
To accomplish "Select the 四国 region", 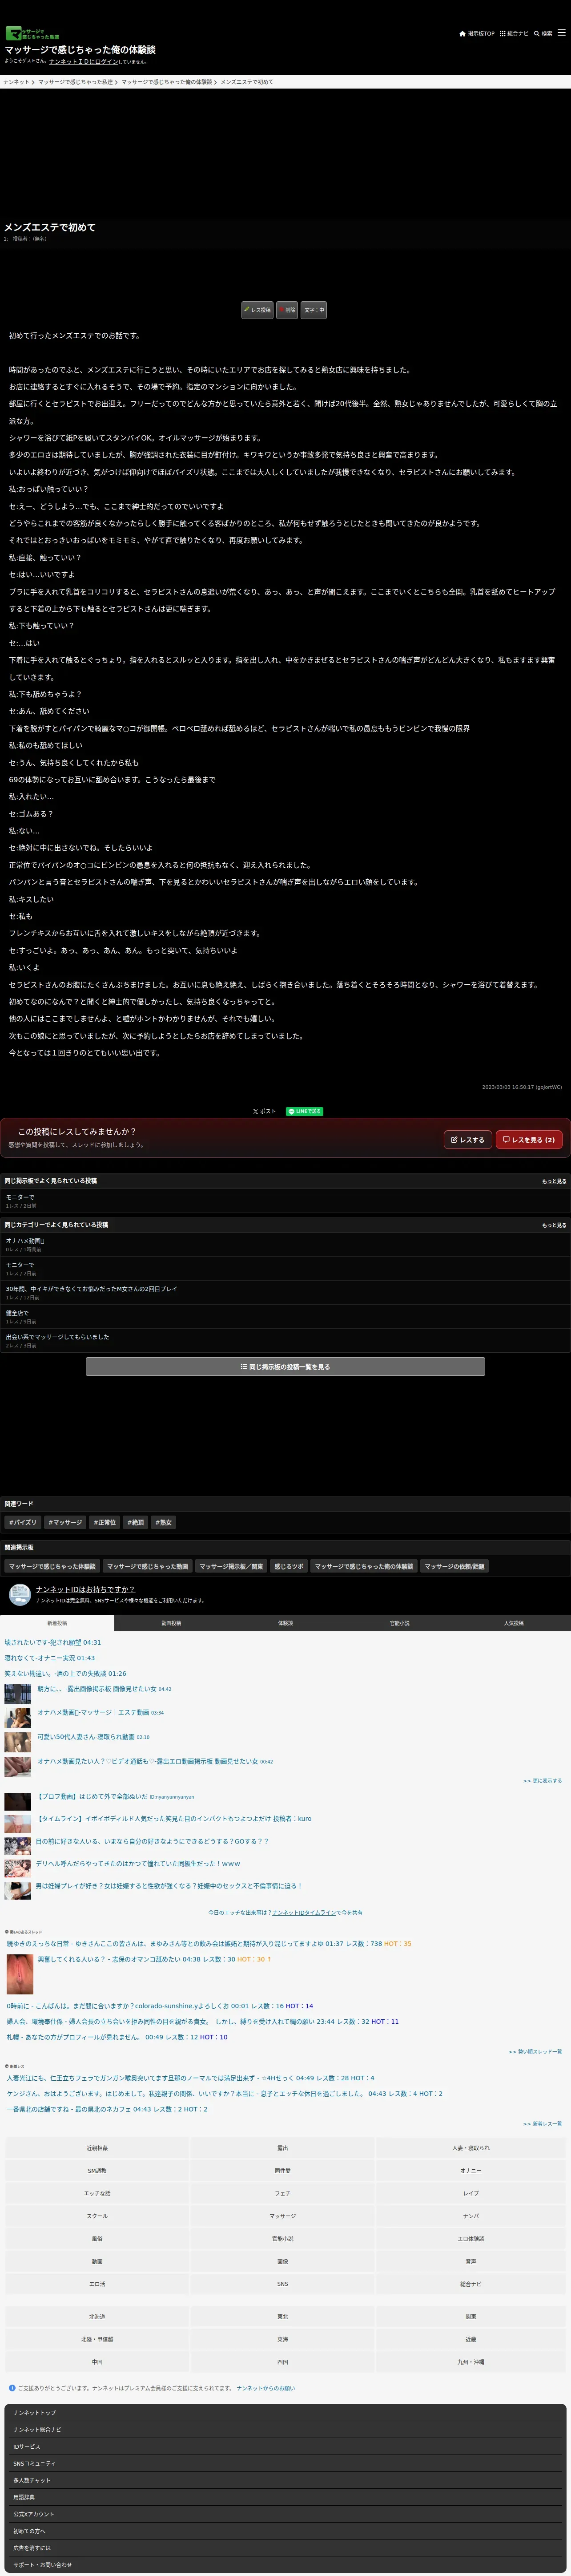I will [x=282, y=2361].
